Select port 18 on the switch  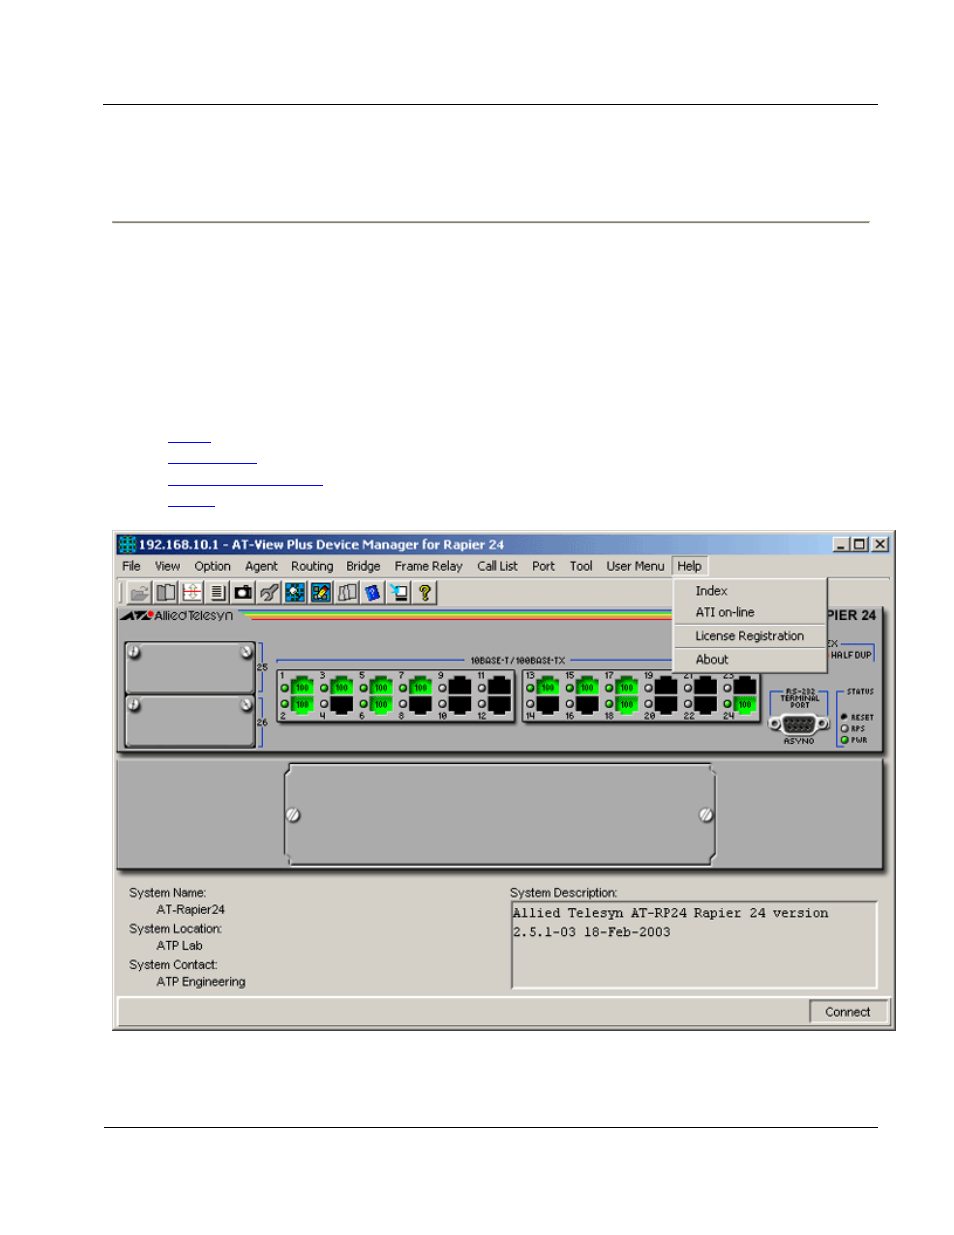coord(627,705)
